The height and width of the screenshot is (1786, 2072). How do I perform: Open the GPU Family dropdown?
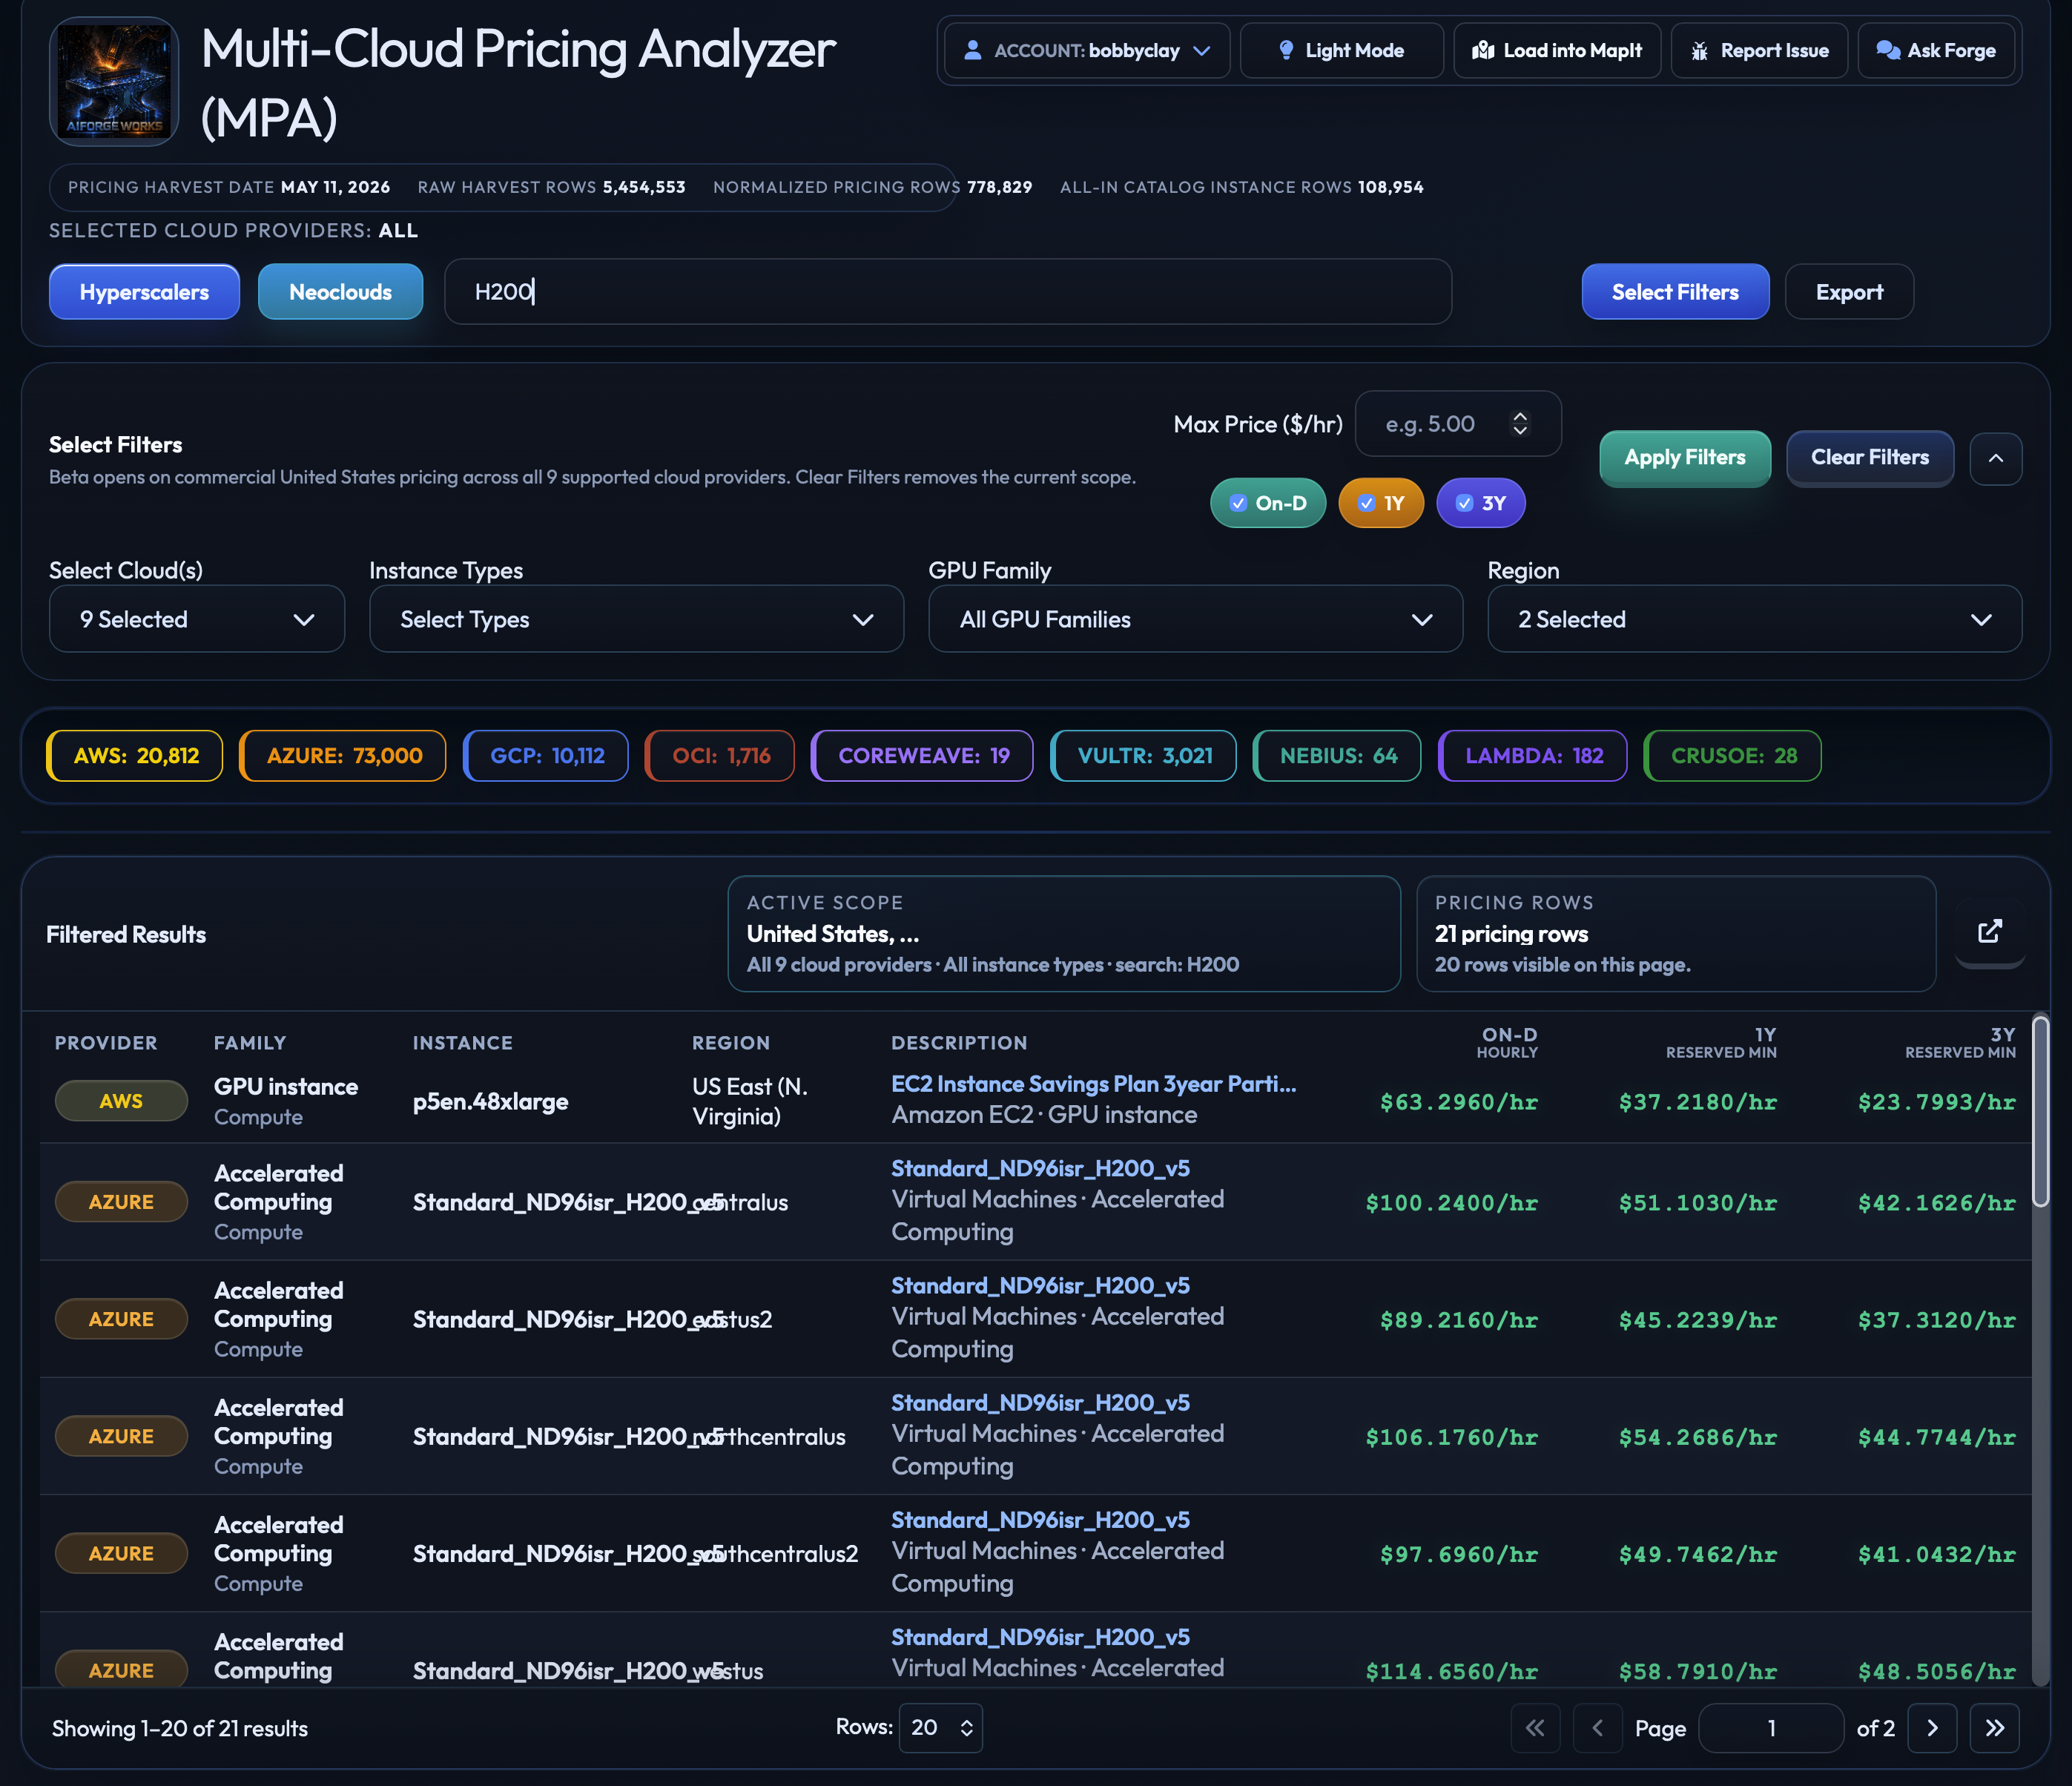pyautogui.click(x=1195, y=619)
